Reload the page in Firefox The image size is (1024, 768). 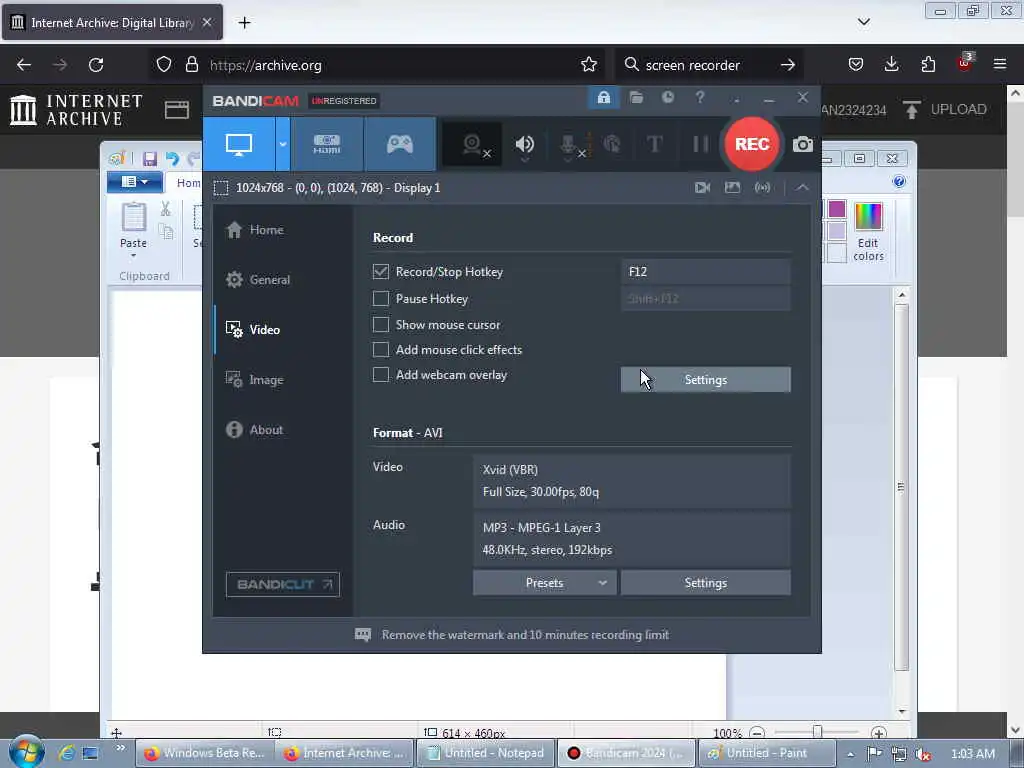click(96, 65)
